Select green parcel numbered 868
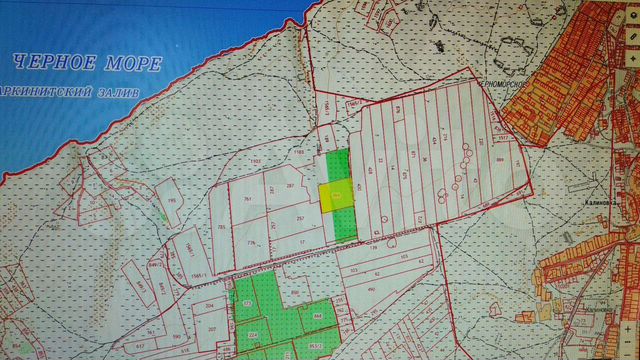 click(x=318, y=316)
